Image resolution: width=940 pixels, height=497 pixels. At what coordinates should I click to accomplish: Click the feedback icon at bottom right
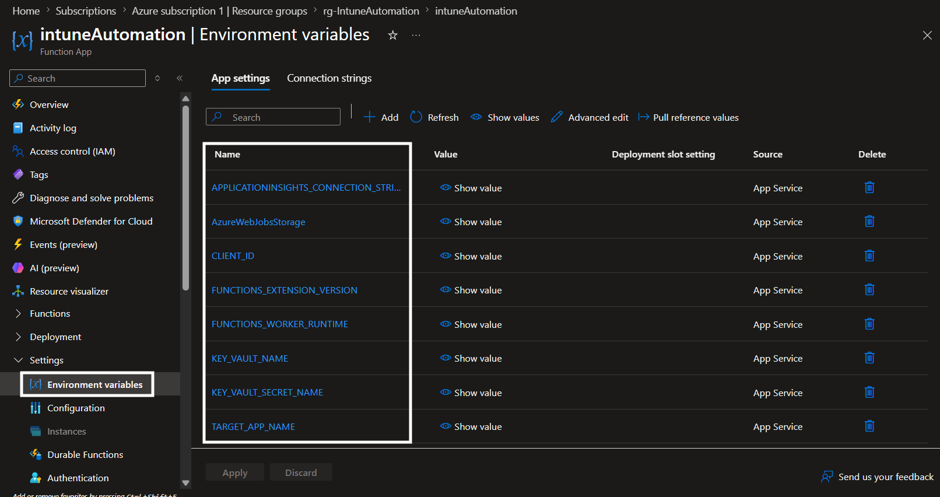point(827,477)
